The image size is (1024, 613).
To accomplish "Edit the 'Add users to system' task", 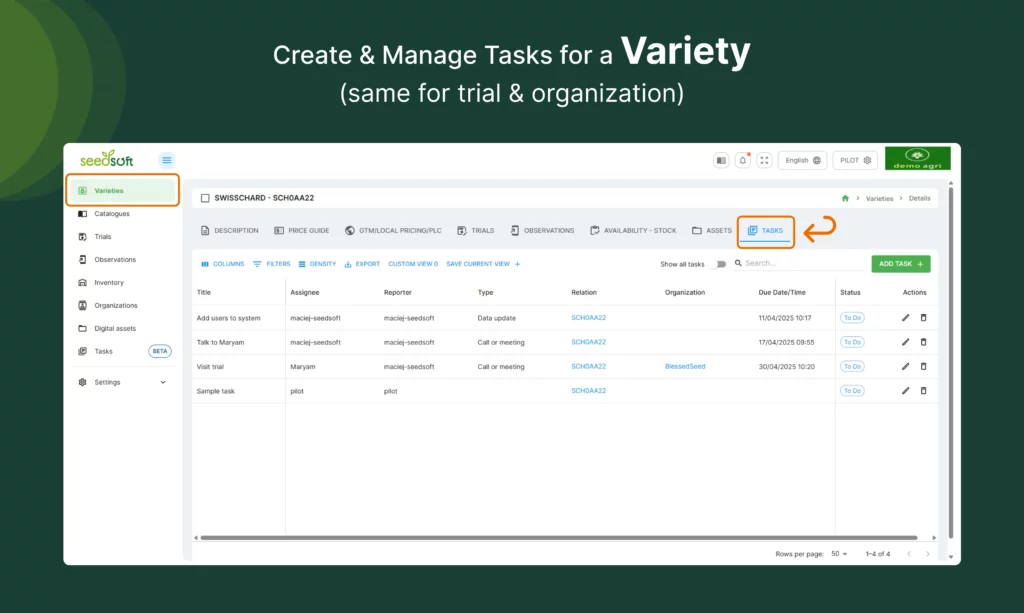I will (x=905, y=318).
